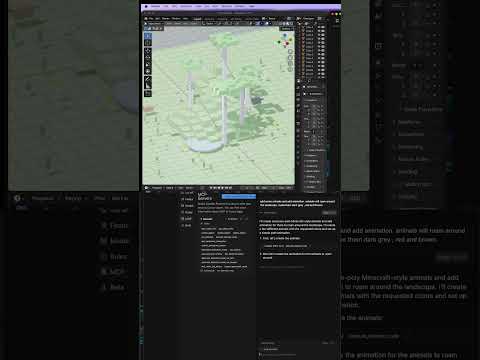480x360 pixels.
Task: Open the Global transform orientation dropdown
Action: [x=211, y=23]
